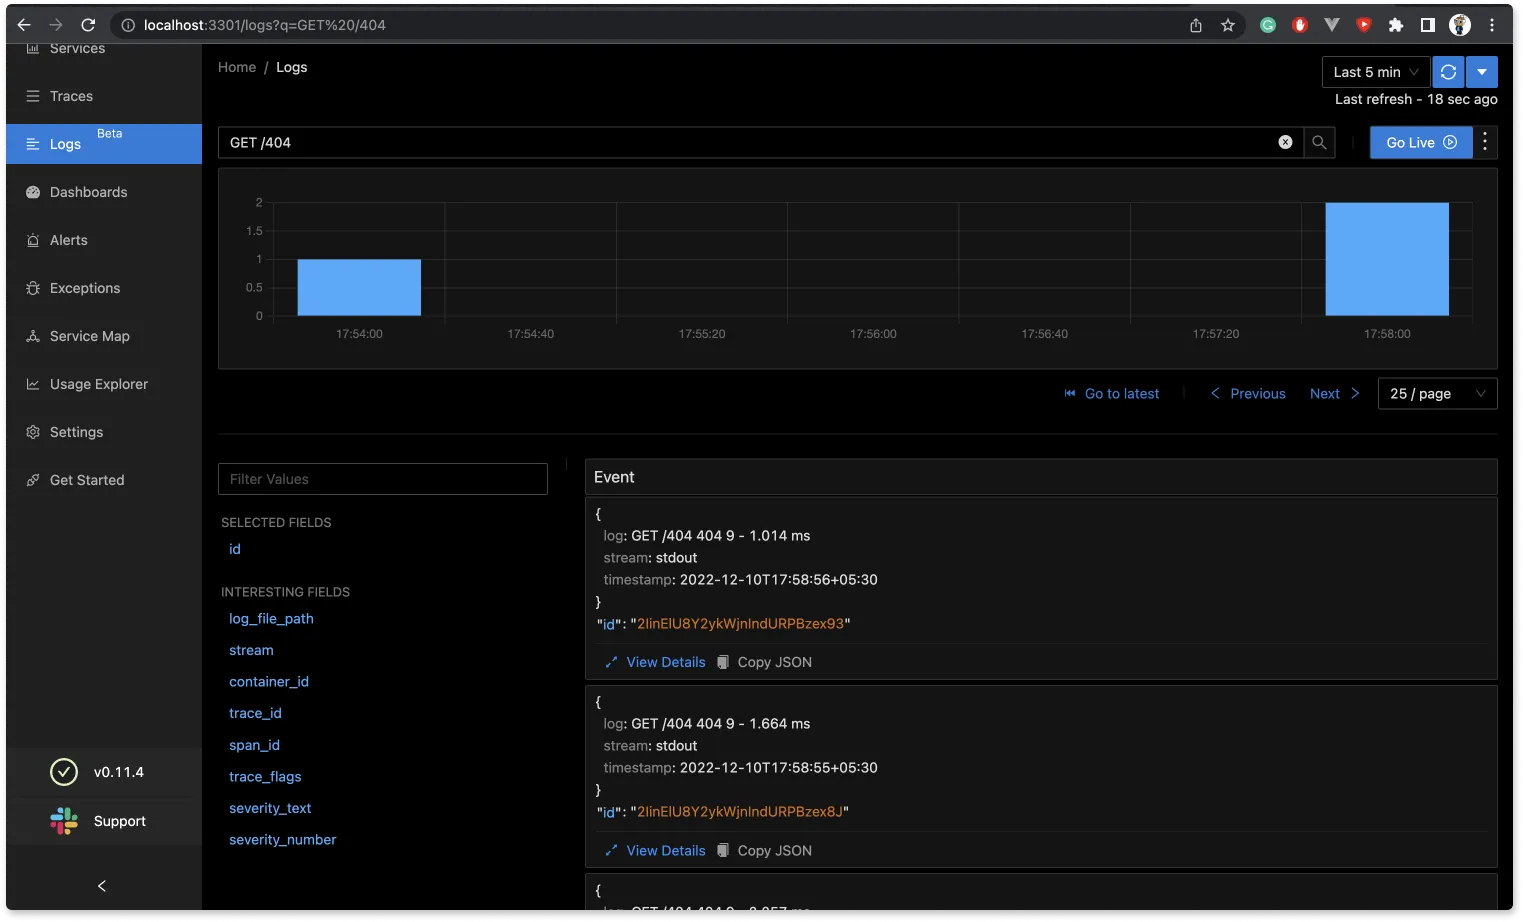The image size is (1523, 922).
Task: Click the Exceptions bug icon
Action: [x=33, y=288]
